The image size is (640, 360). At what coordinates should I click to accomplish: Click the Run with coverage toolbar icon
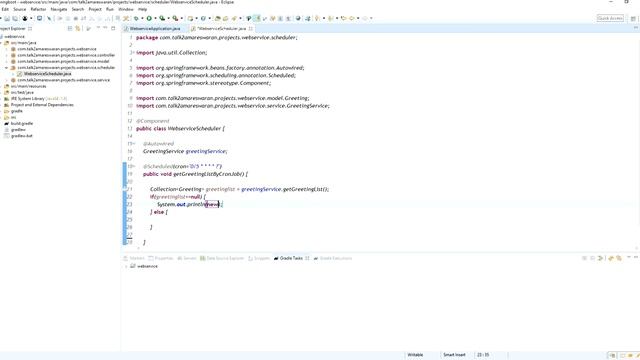coord(162,18)
